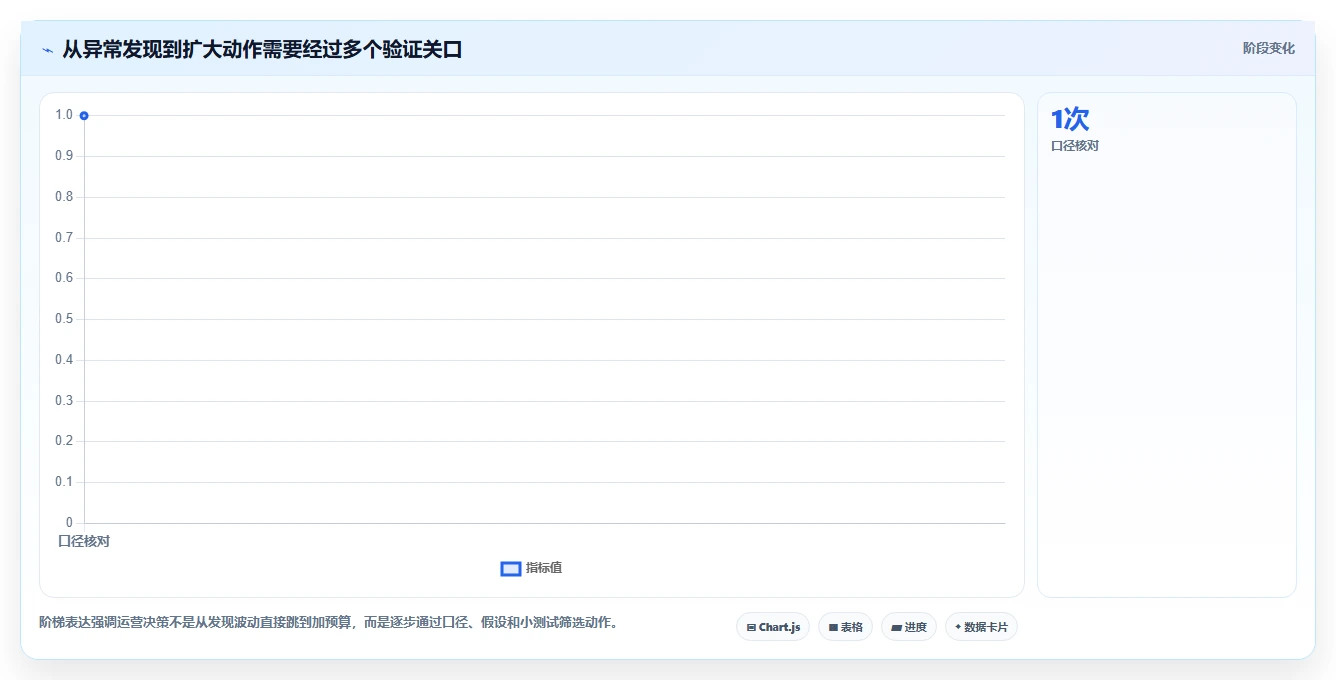
Task: Click the y-axis tick 0.1
Action: [x=64, y=482]
